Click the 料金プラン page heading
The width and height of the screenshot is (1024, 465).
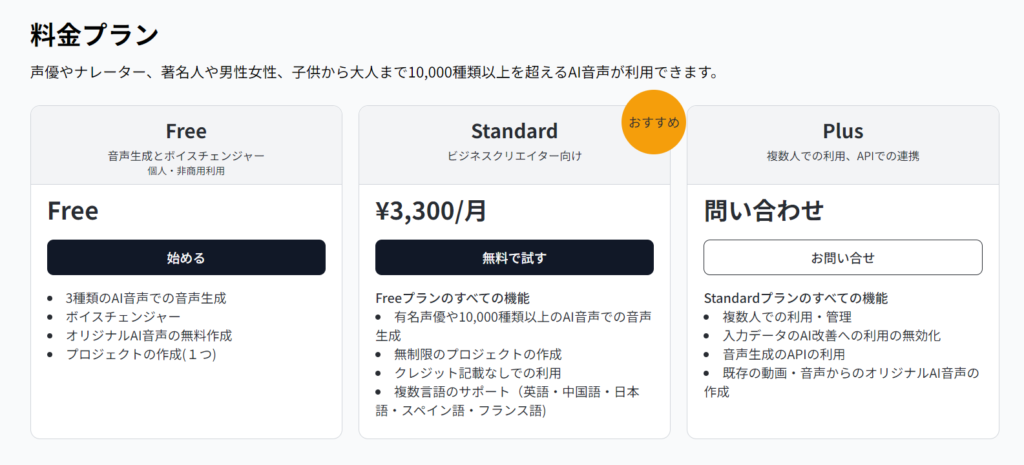[95, 35]
